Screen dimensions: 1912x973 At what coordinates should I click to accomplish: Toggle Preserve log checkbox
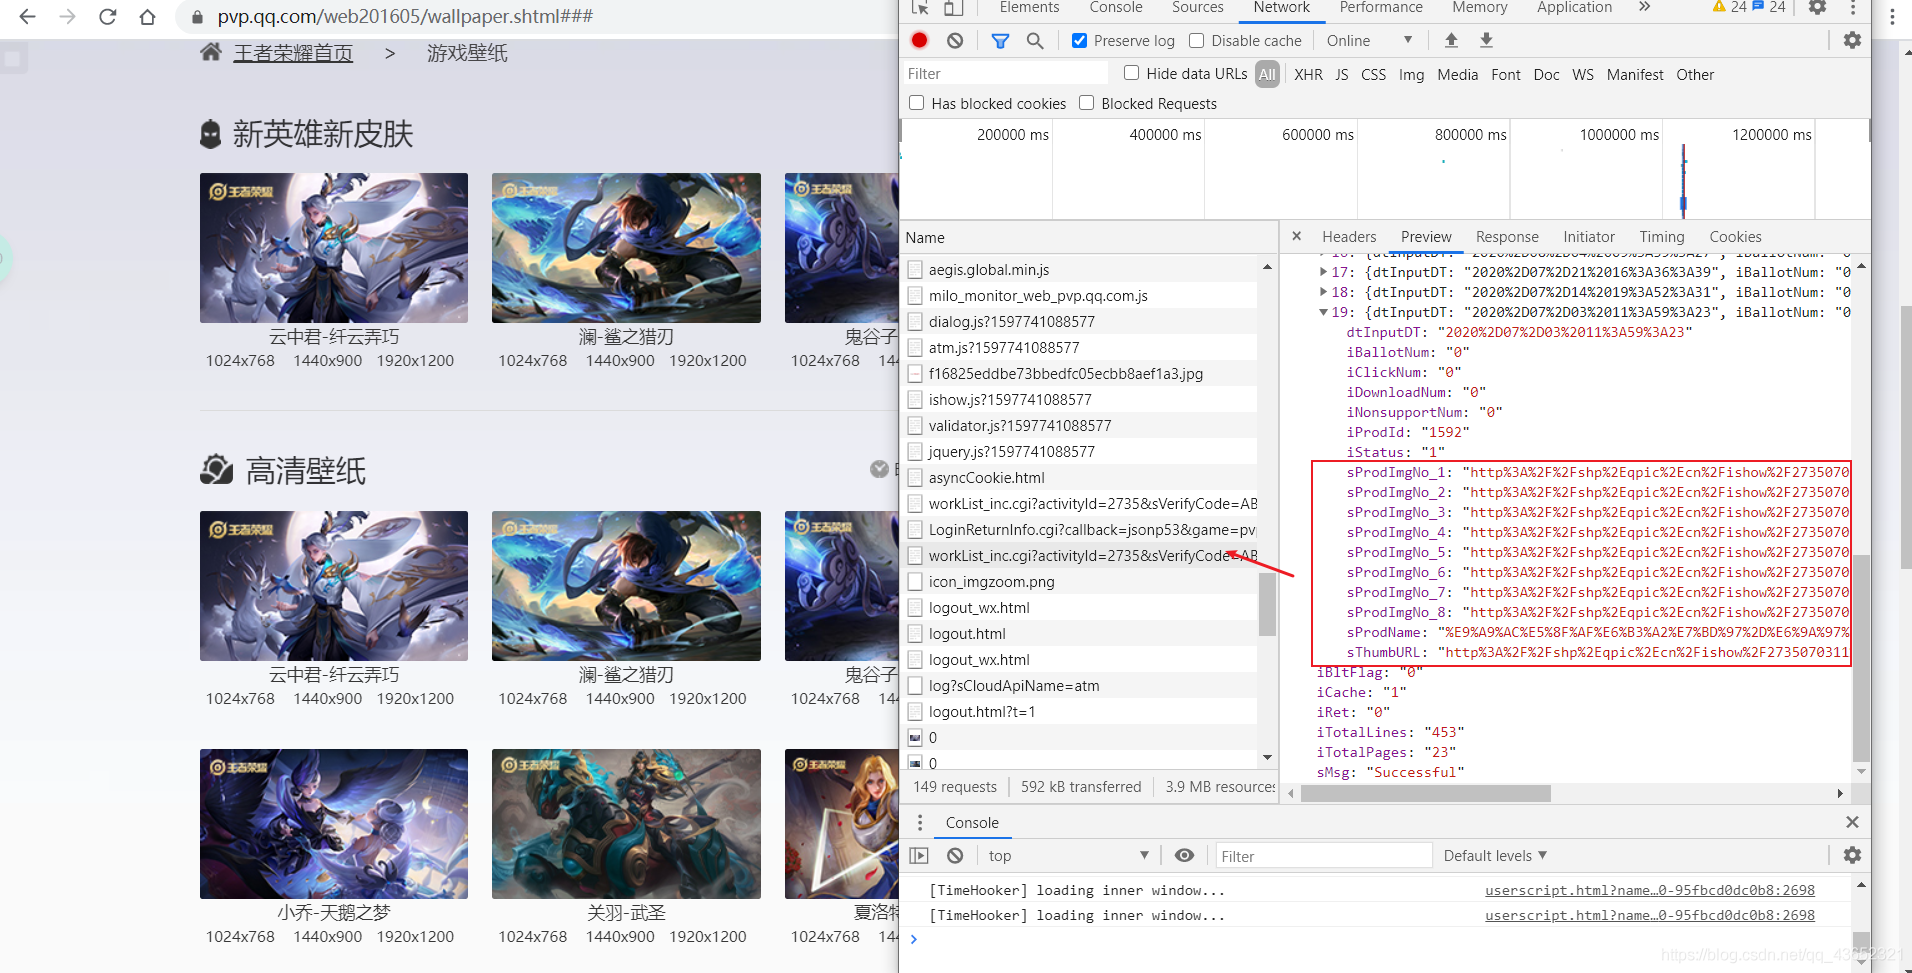click(x=1079, y=40)
